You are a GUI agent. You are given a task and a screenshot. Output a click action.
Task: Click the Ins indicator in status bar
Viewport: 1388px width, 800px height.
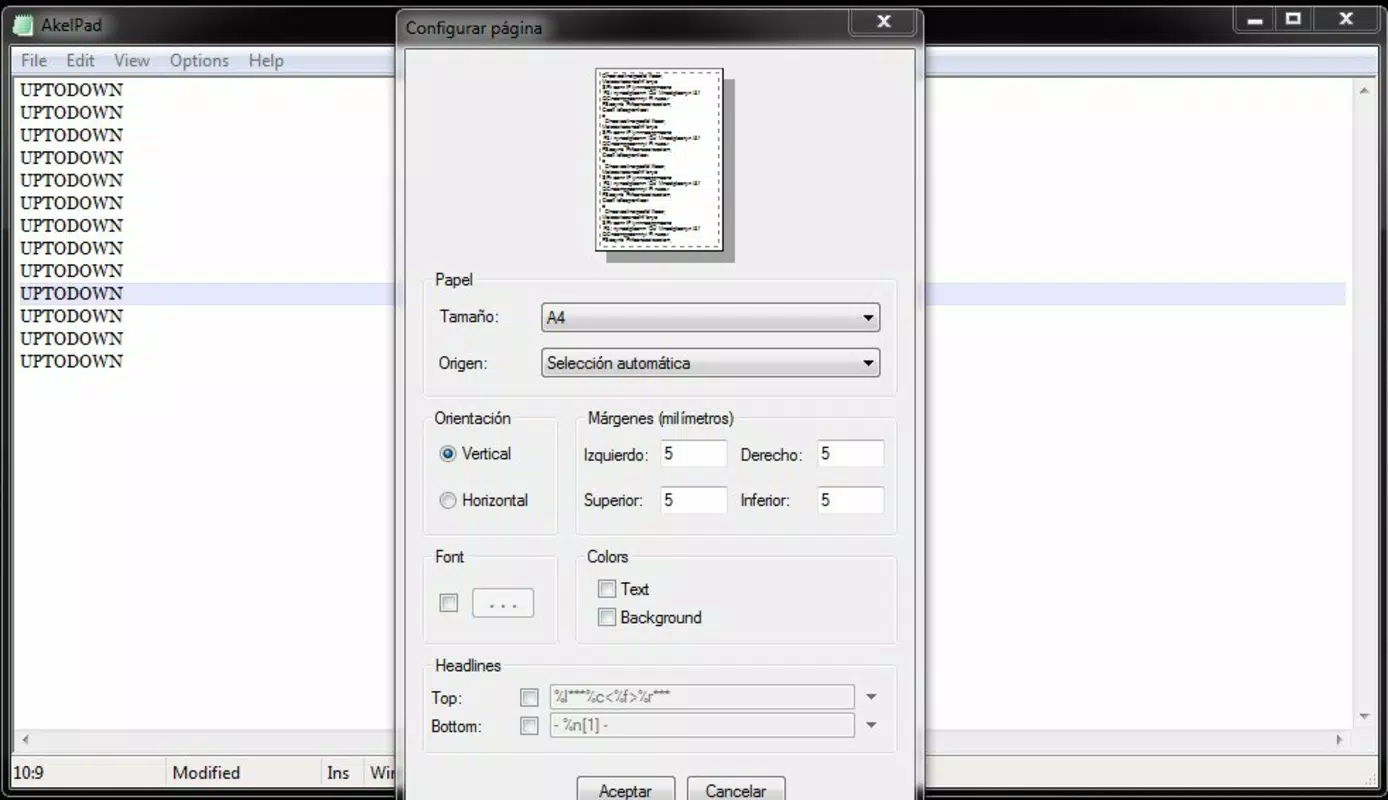[x=338, y=773]
